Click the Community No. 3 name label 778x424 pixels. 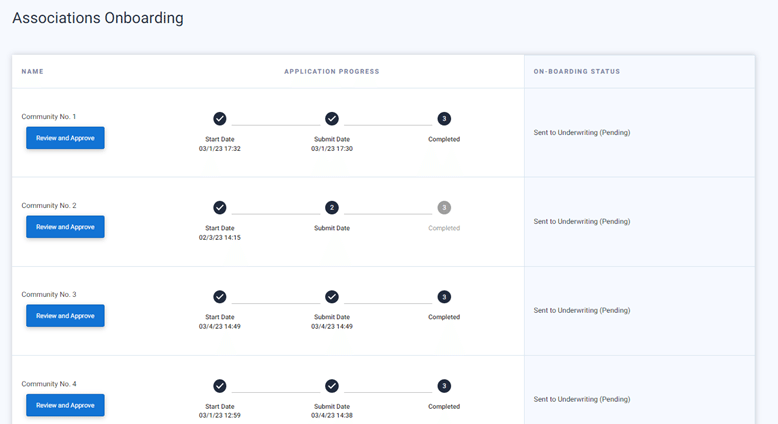[x=49, y=294]
